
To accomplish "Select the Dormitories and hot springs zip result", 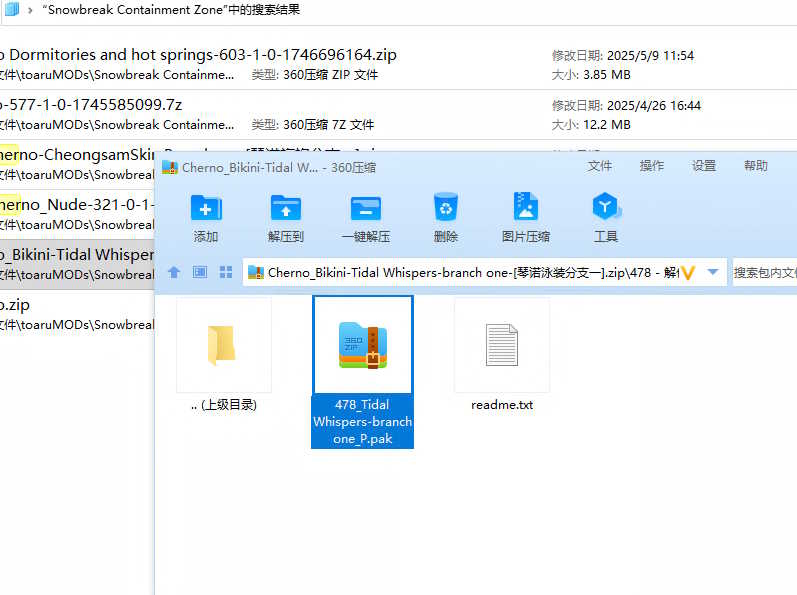I will (x=200, y=55).
